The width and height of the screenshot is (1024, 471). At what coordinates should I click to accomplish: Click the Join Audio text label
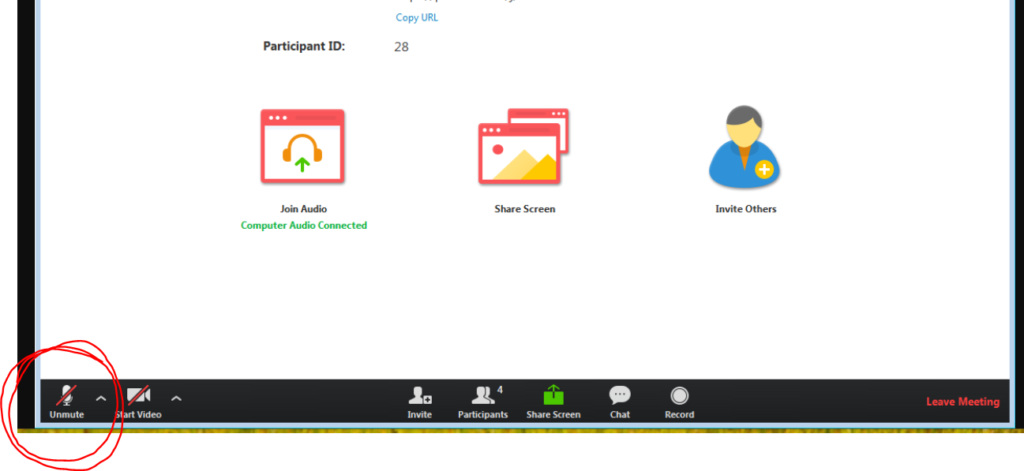(x=303, y=209)
